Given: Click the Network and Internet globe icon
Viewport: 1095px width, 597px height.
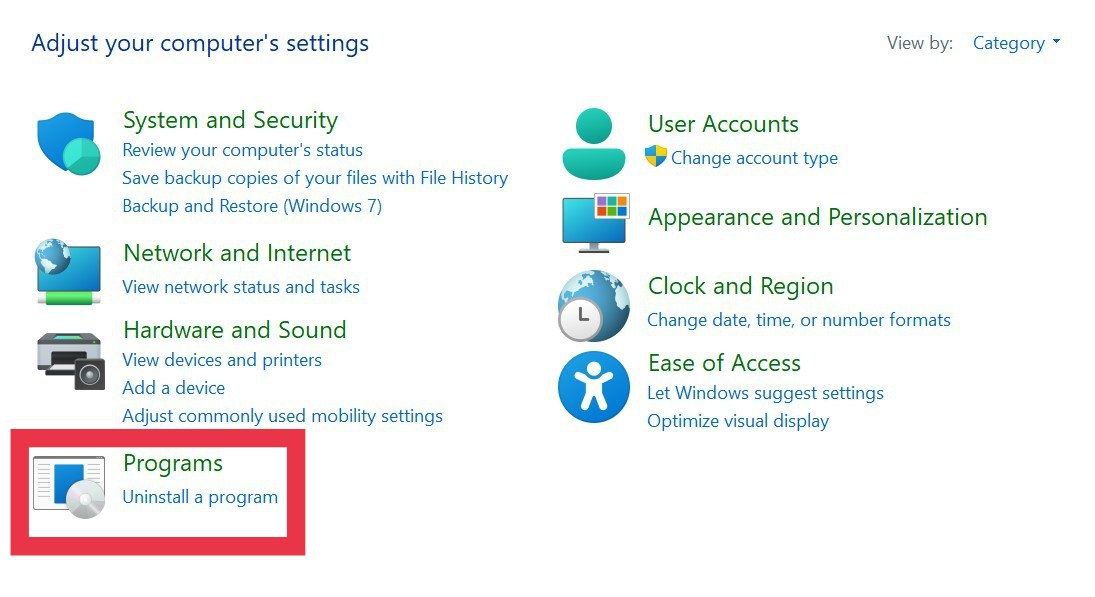Looking at the screenshot, I should coord(68,271).
